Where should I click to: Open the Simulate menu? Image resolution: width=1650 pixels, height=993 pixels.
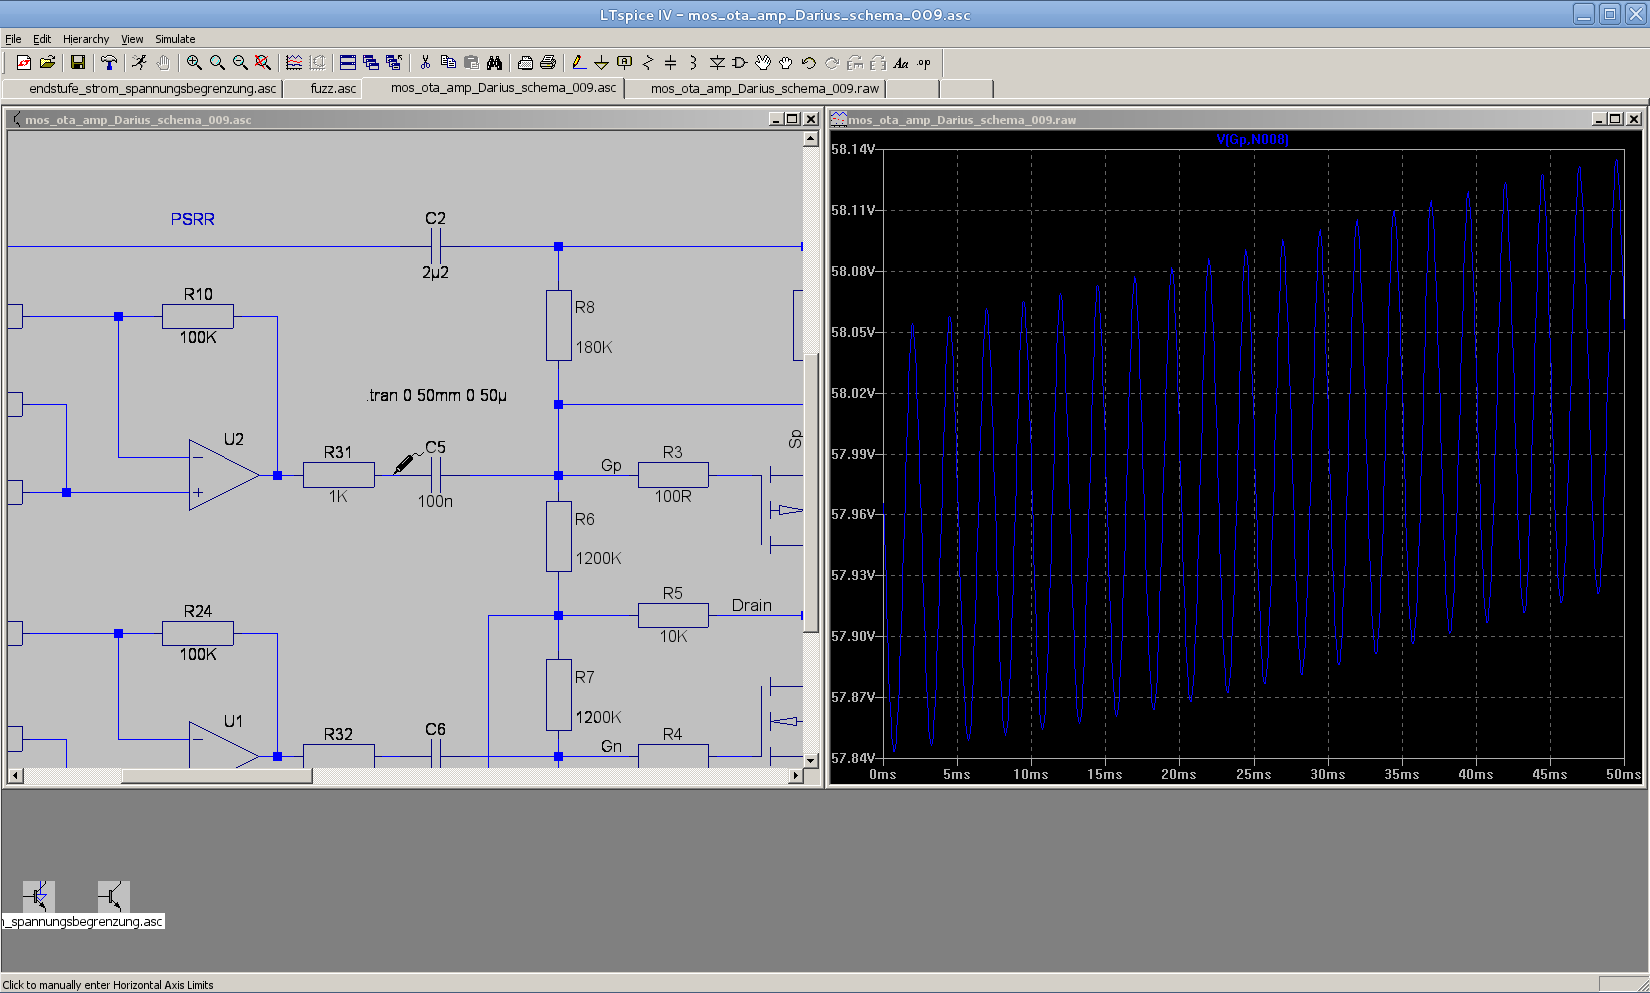(x=175, y=39)
